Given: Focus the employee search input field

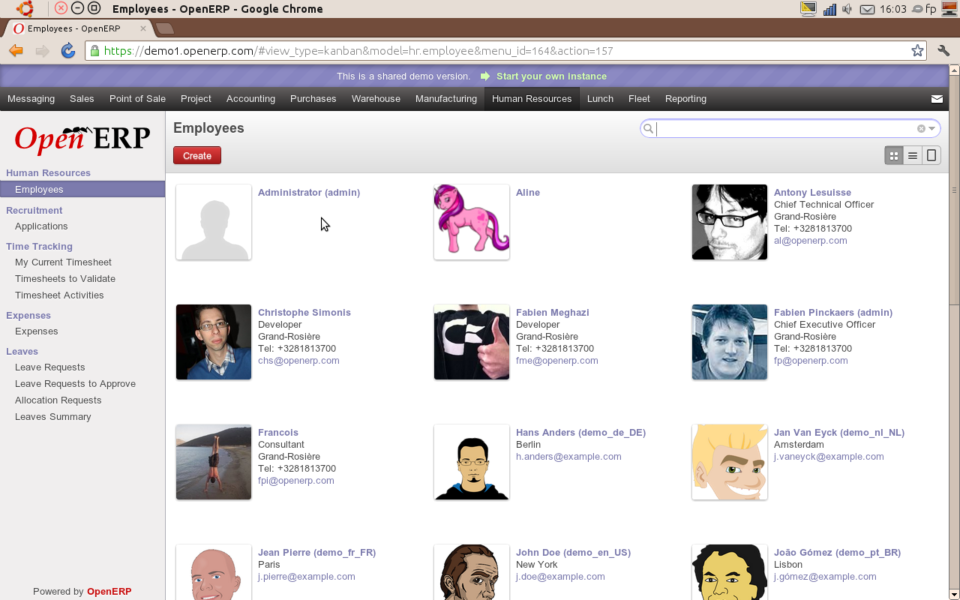Looking at the screenshot, I should click(x=785, y=129).
